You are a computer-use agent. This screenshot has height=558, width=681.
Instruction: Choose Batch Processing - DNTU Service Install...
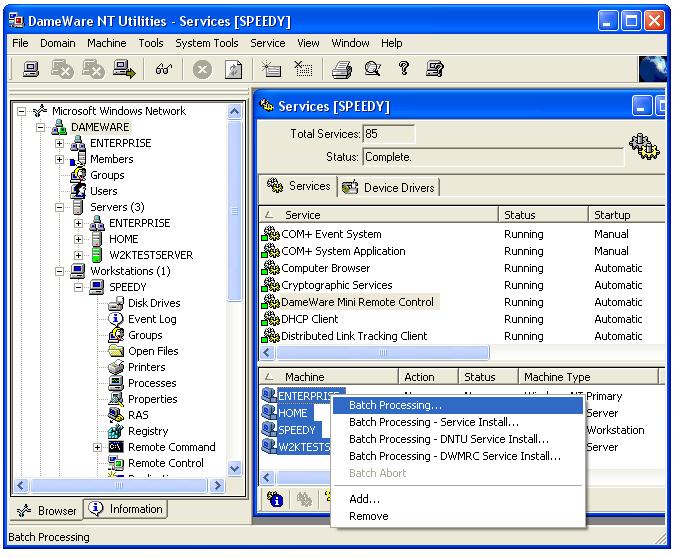tap(458, 439)
